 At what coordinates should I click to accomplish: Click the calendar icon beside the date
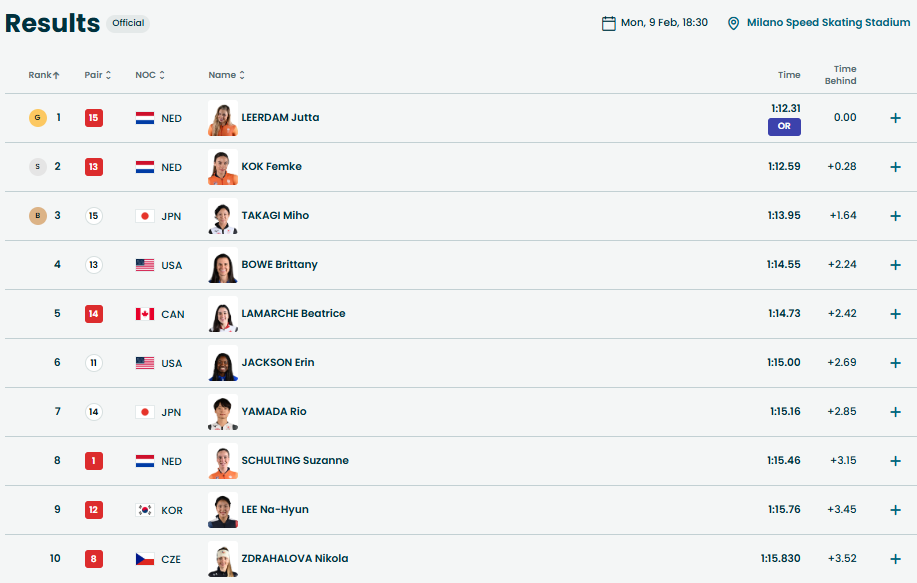pos(608,23)
